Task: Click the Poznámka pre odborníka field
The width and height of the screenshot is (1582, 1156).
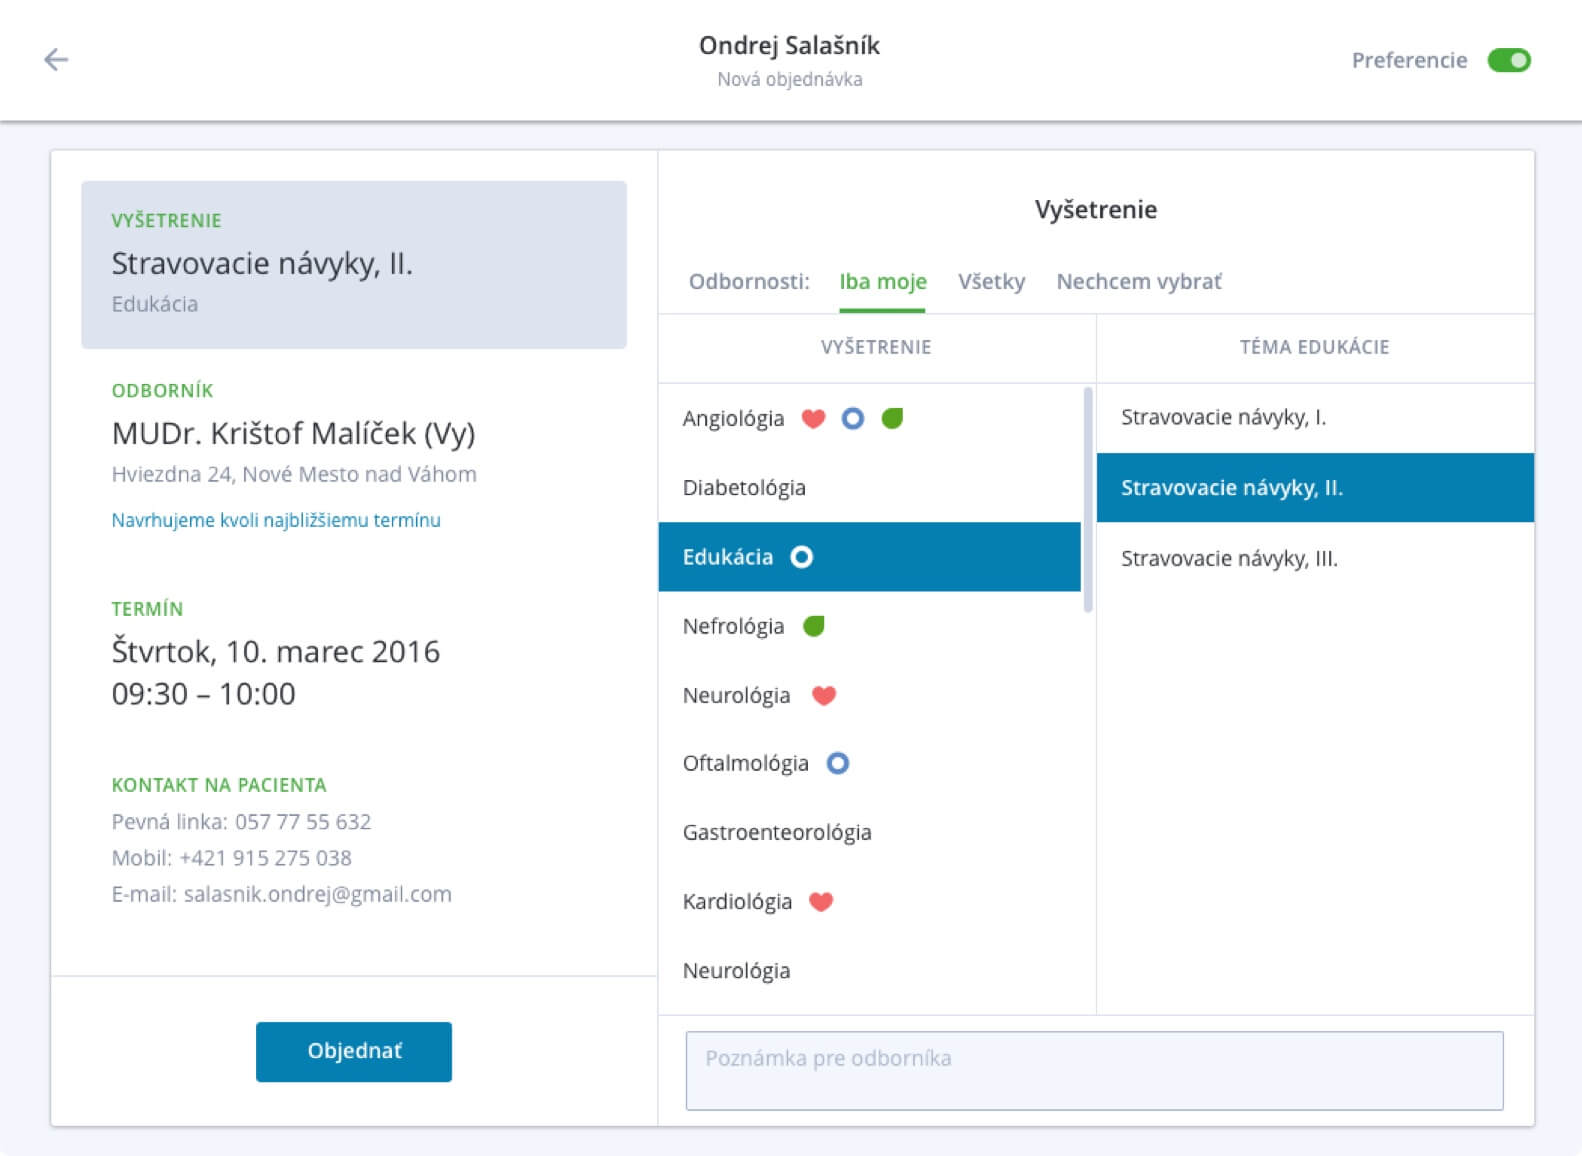Action: 1094,1070
